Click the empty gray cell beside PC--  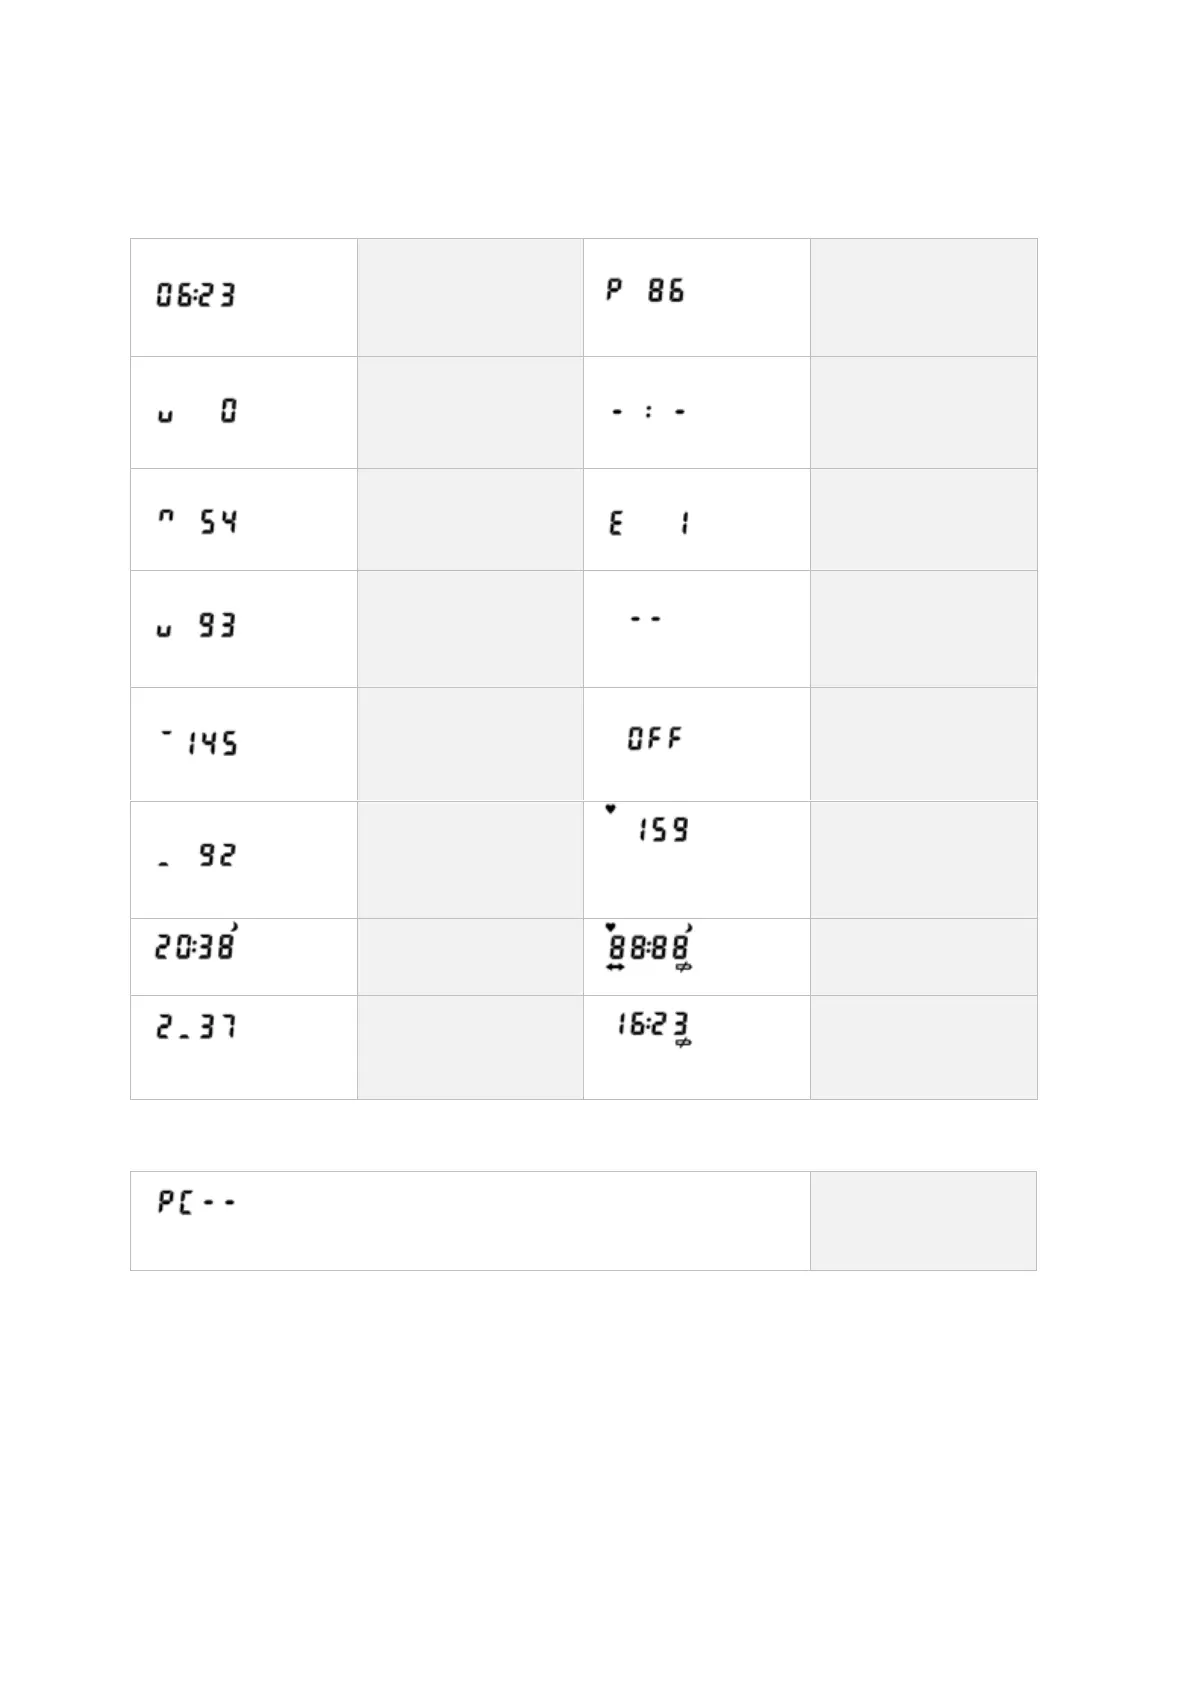[x=923, y=1220]
